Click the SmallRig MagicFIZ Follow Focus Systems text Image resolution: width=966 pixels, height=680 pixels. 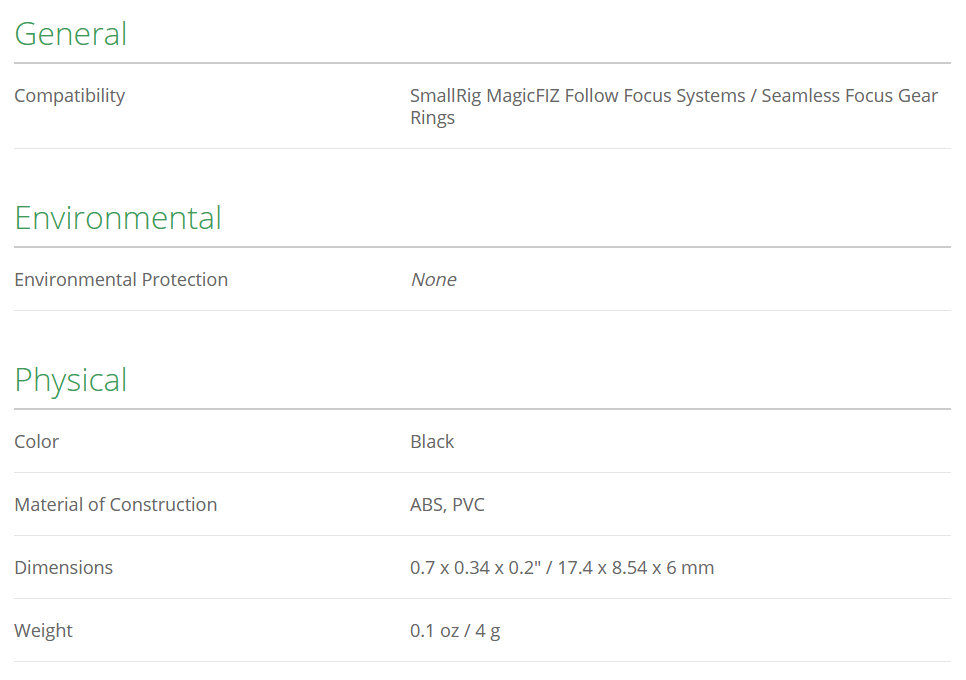point(578,96)
